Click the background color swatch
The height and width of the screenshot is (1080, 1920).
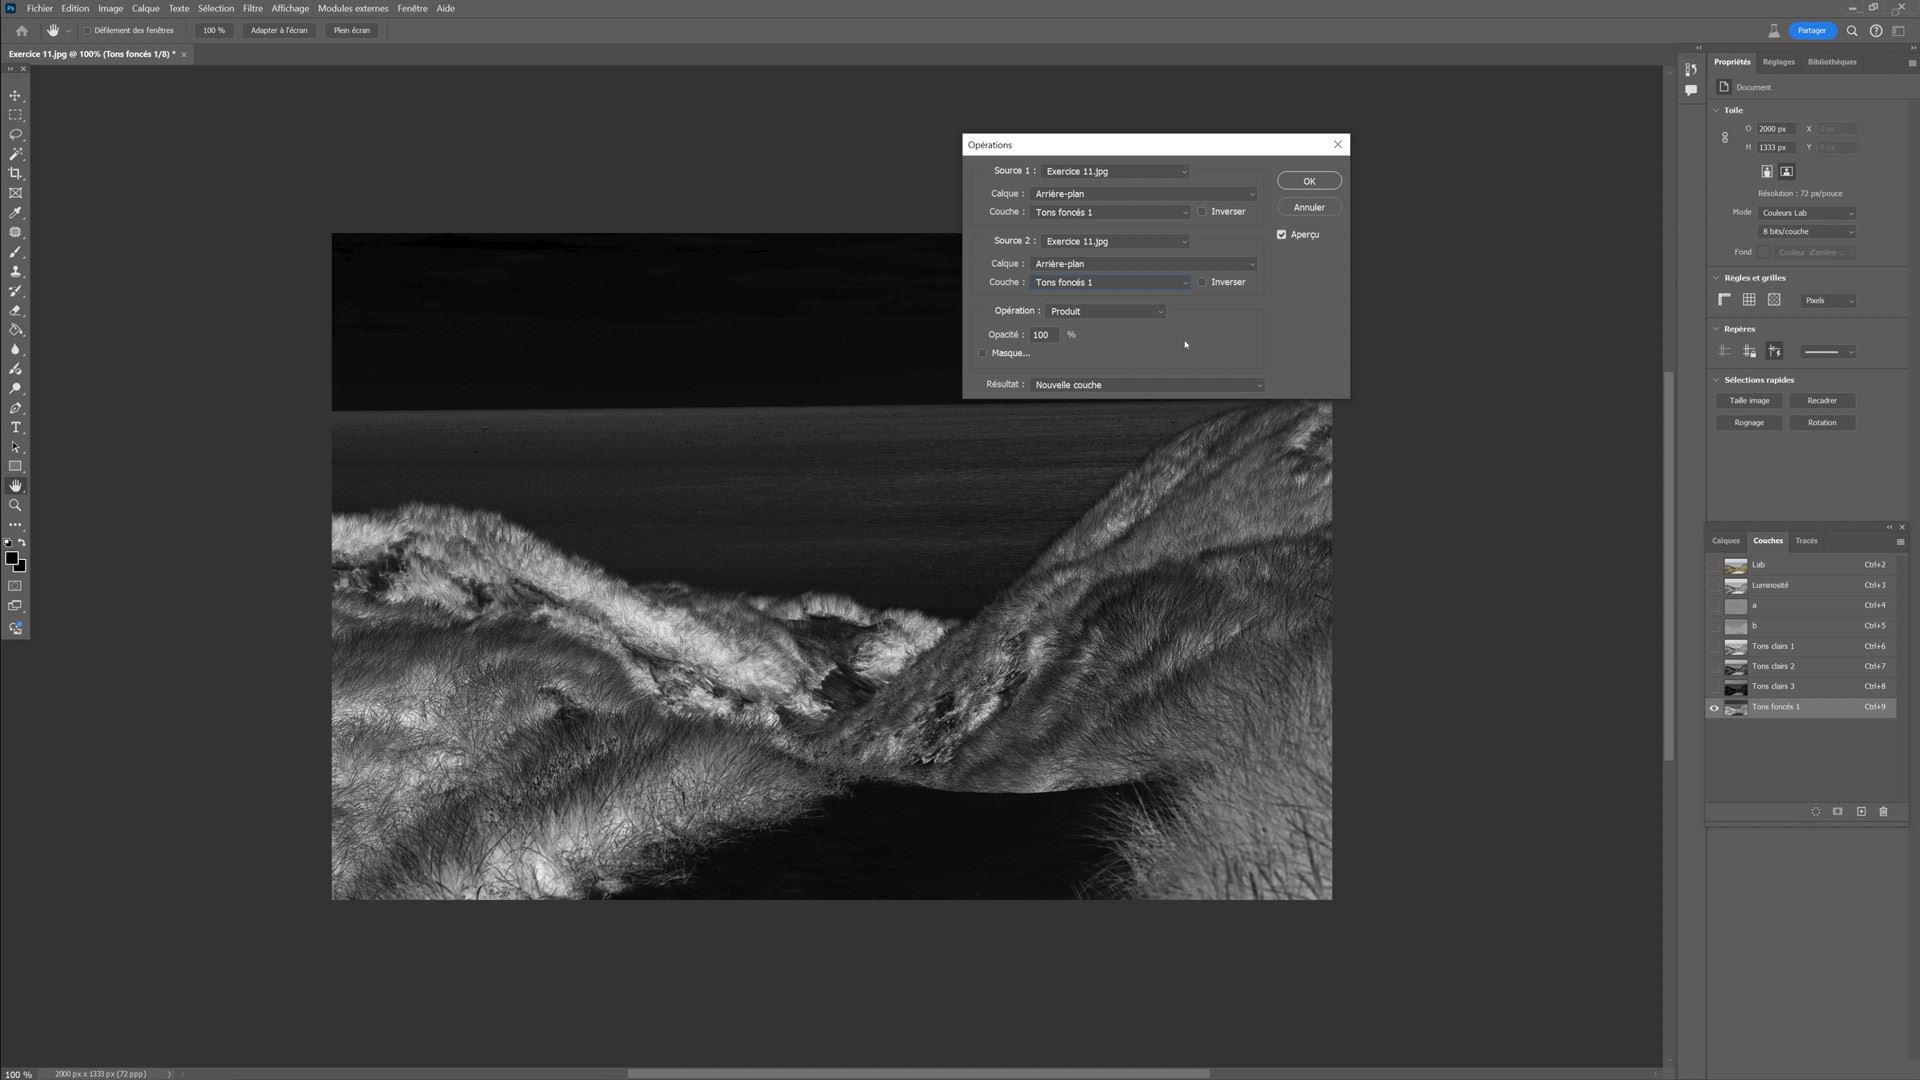21,567
